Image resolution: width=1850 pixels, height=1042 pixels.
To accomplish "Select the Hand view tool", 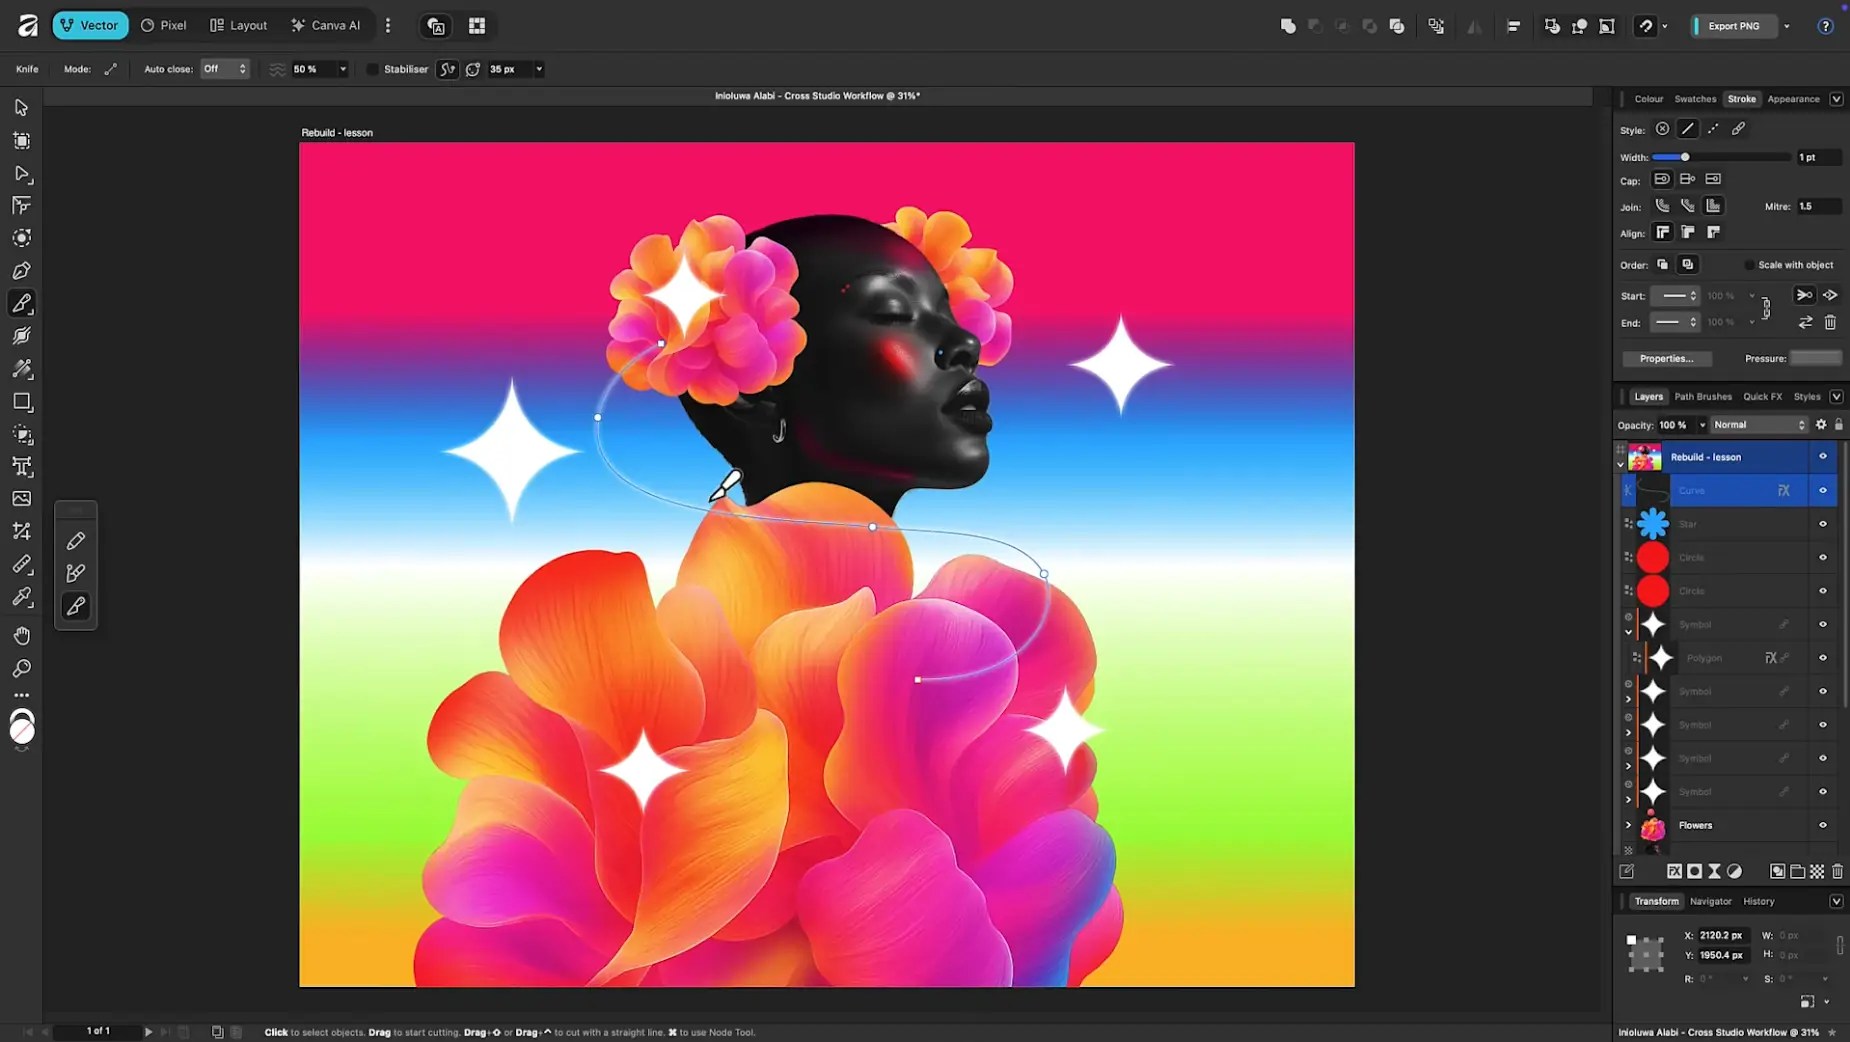I will click(x=21, y=635).
